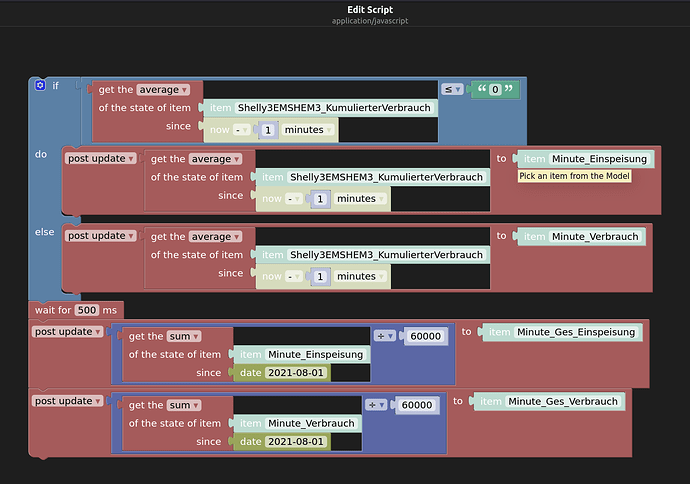Open the ÷ operator dropdown before Minute_Ges_Verbrauch

[377, 405]
